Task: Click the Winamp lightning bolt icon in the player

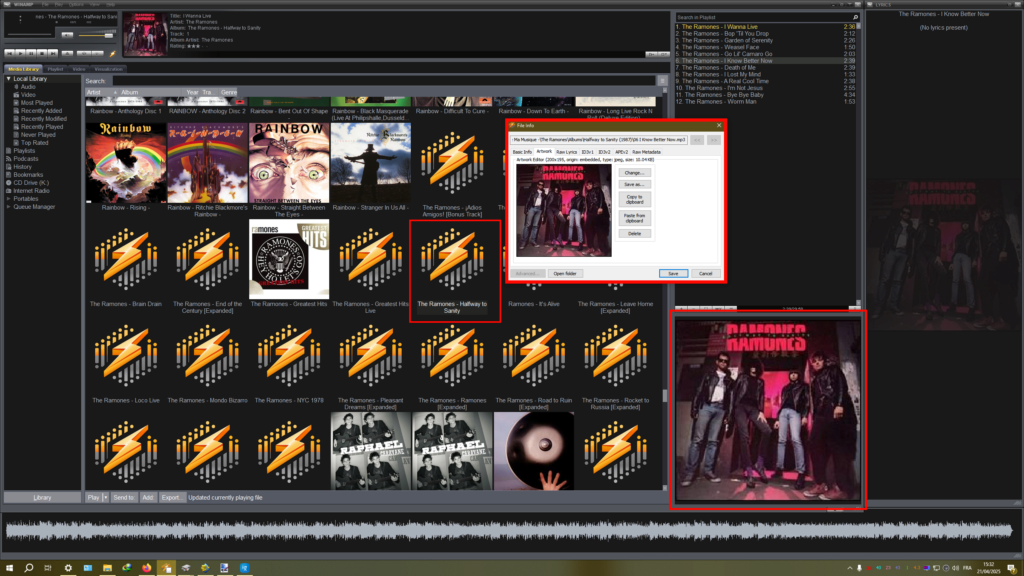Action: (112, 53)
